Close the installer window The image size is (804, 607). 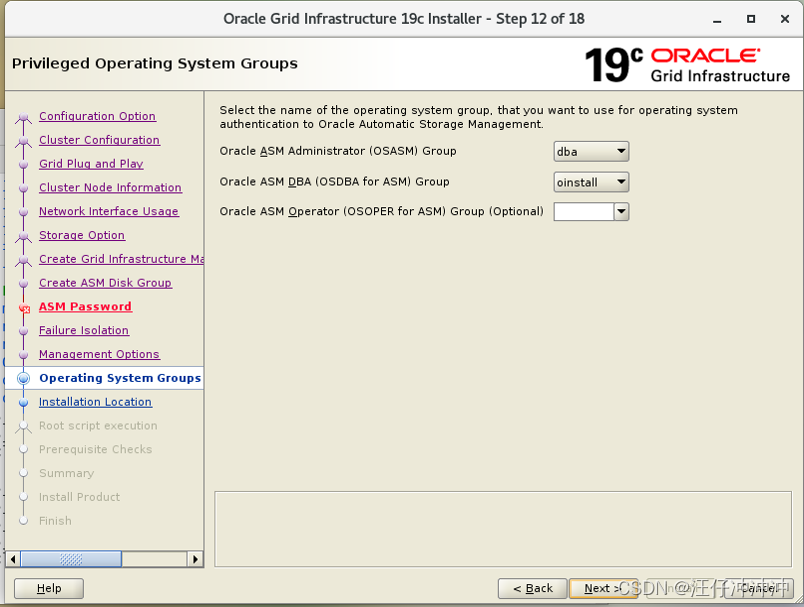785,19
